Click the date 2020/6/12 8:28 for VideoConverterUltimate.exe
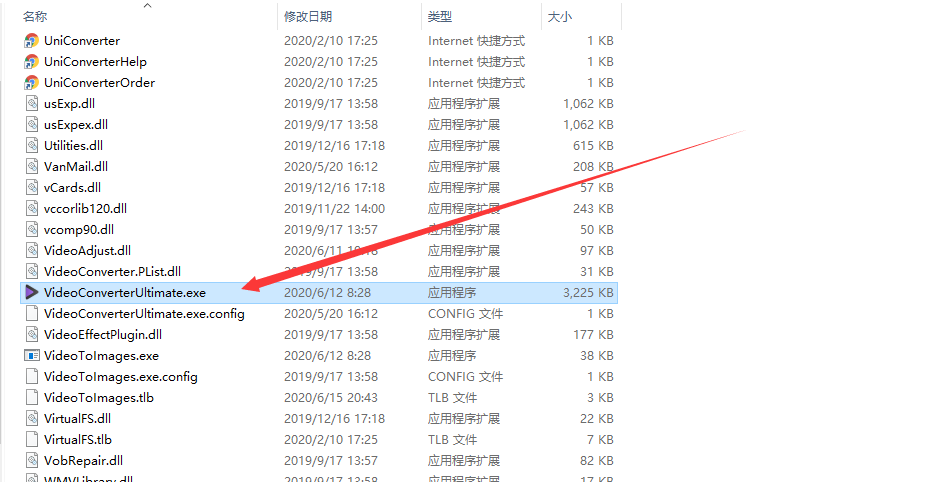The height and width of the screenshot is (482, 931). (x=327, y=293)
